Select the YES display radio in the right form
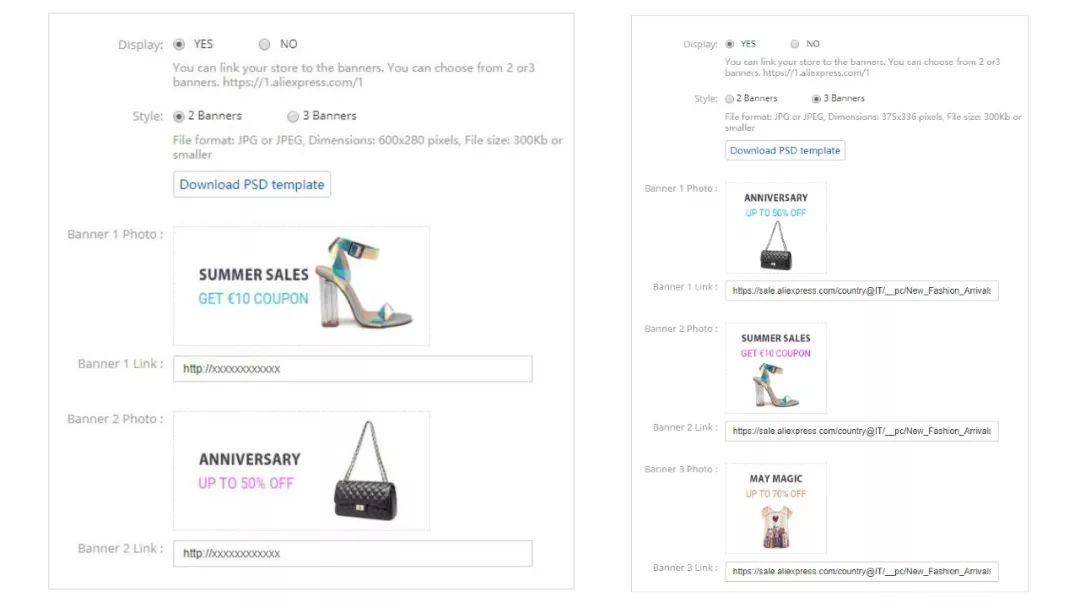Viewport: 1080px width, 608px height. (730, 44)
